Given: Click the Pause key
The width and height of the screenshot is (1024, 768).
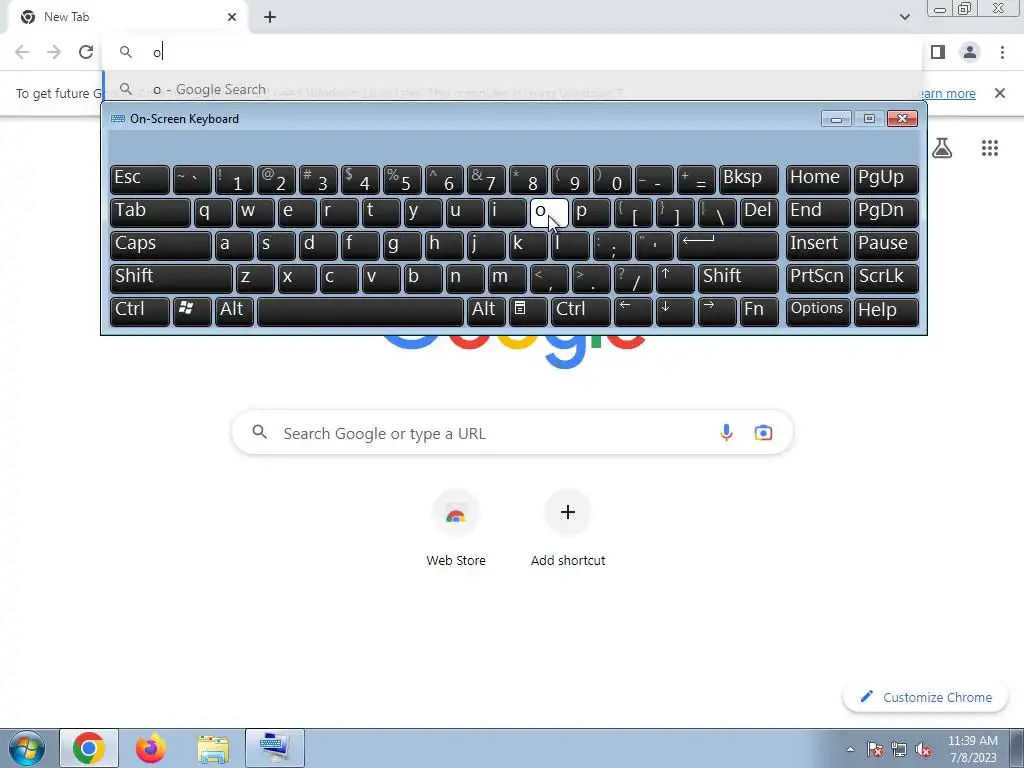Looking at the screenshot, I should click(886, 246).
